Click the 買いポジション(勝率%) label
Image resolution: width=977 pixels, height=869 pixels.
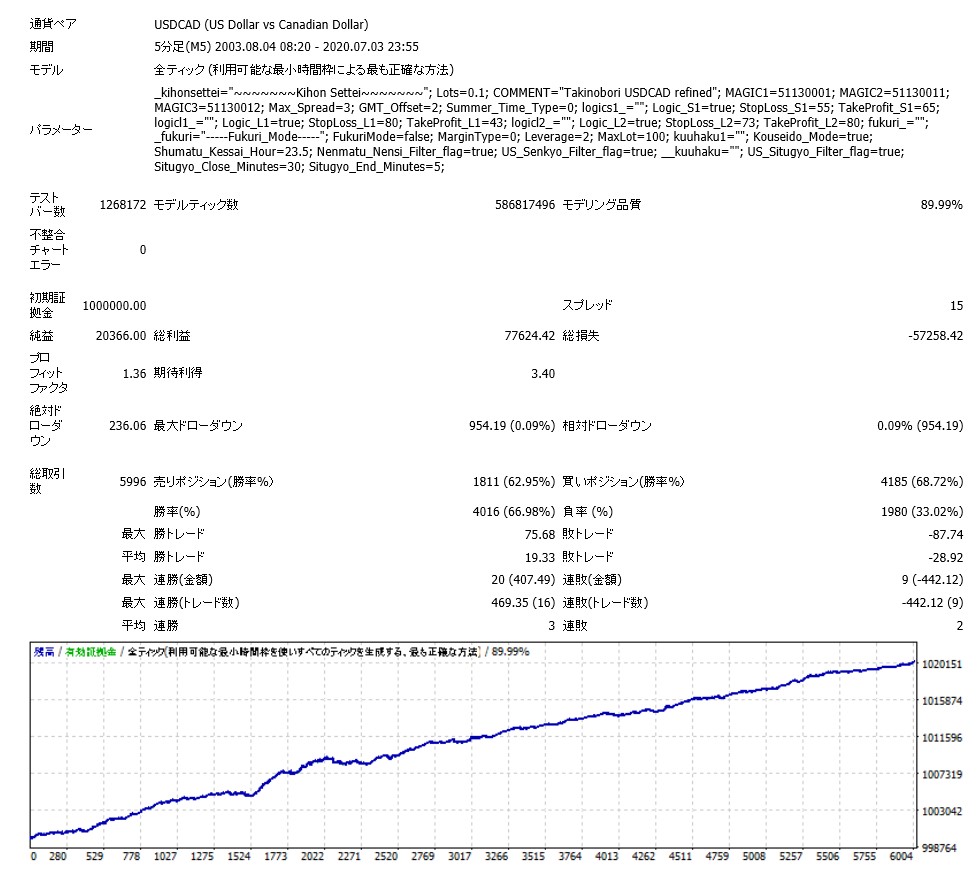tap(623, 482)
